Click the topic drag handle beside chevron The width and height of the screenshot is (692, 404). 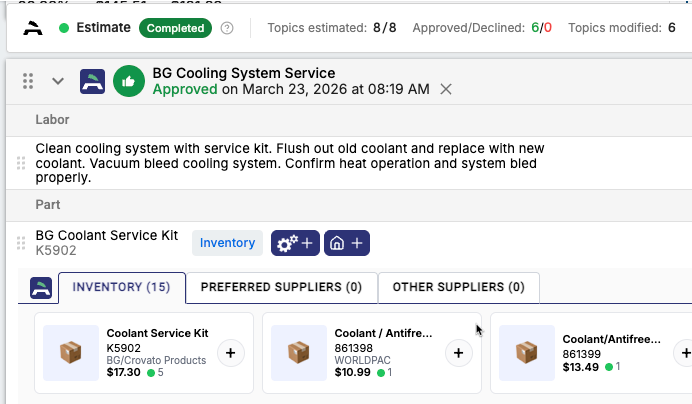[x=29, y=81]
